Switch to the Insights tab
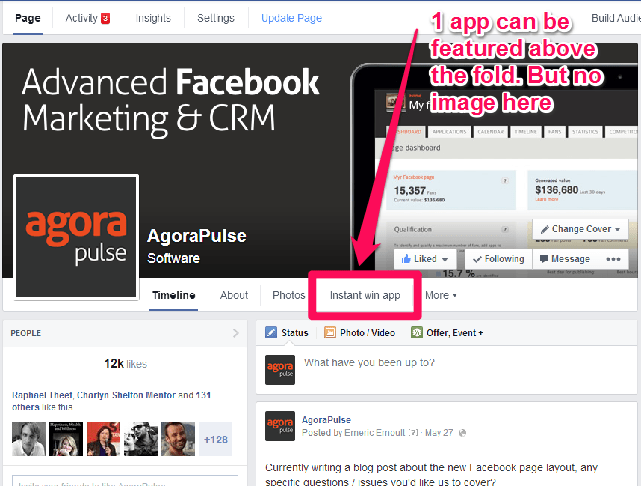 point(153,18)
